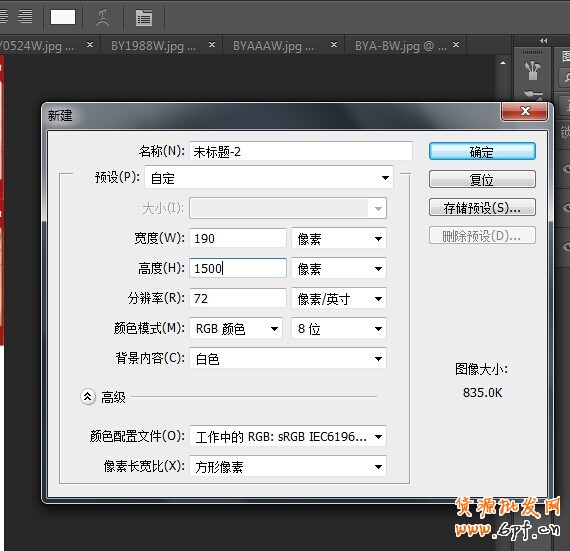Switch to the BYA-BW.jpg tab
This screenshot has height=551, width=570.
(401, 46)
